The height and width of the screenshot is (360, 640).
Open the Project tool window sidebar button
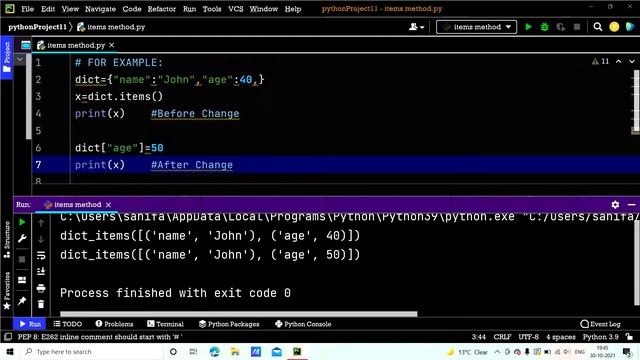pyautogui.click(x=7, y=57)
